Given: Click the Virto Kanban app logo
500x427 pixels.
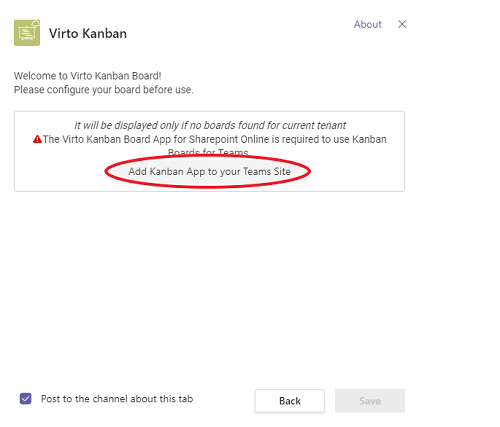Looking at the screenshot, I should (x=27, y=33).
